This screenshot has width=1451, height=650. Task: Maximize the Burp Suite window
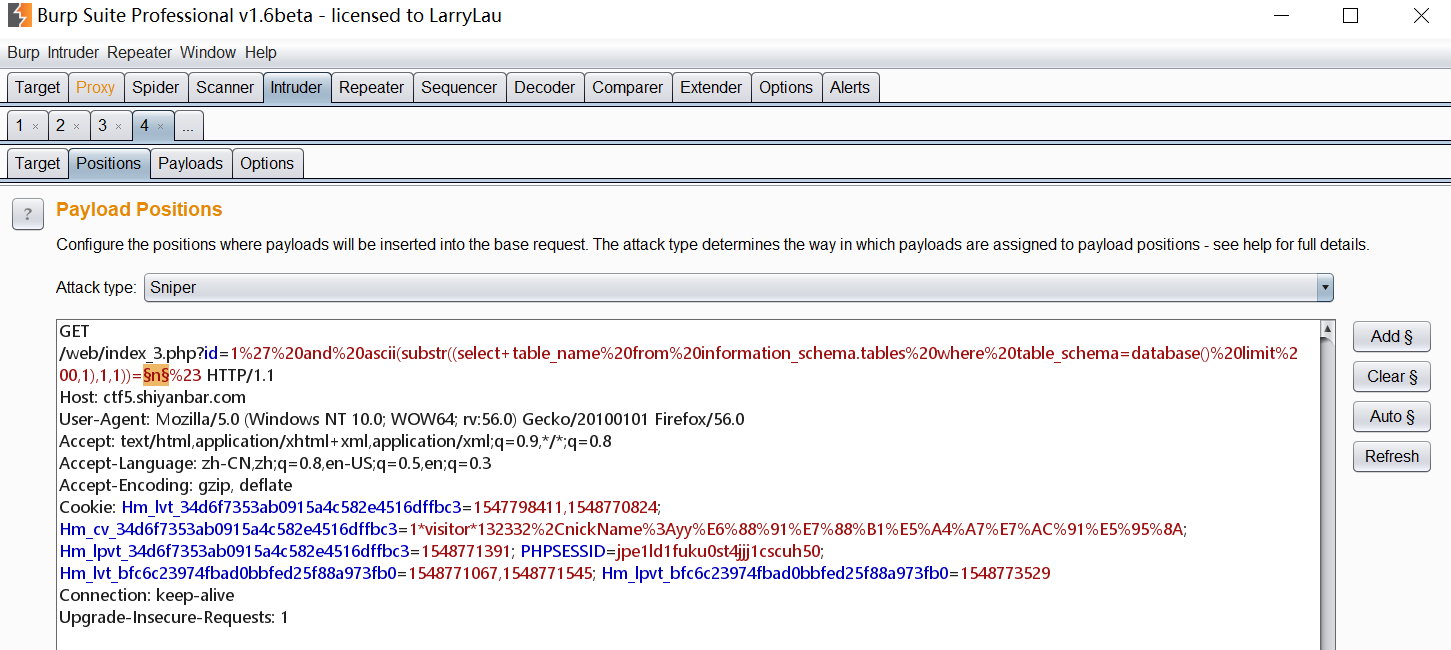(1350, 16)
